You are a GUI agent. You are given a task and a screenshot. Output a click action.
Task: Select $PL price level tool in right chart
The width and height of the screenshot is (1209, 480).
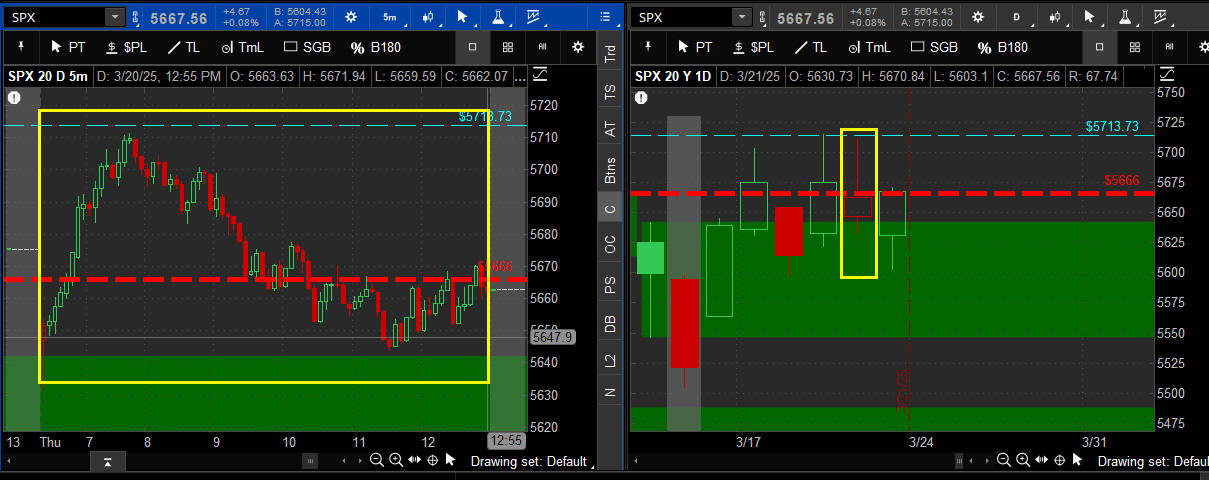[x=752, y=47]
